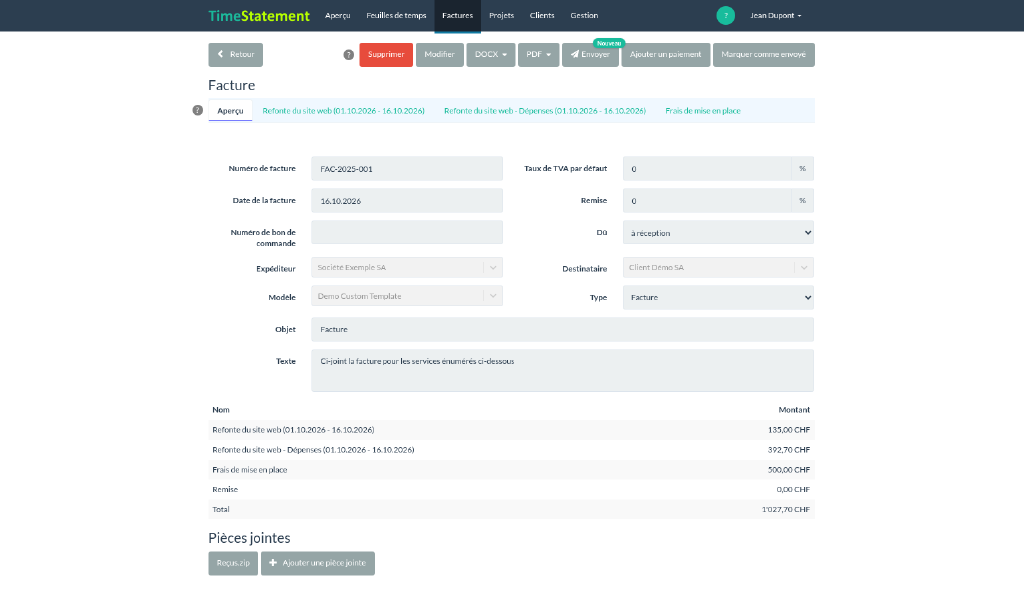Send the invoice with Envoyer
This screenshot has width=1024, height=593.
590,55
